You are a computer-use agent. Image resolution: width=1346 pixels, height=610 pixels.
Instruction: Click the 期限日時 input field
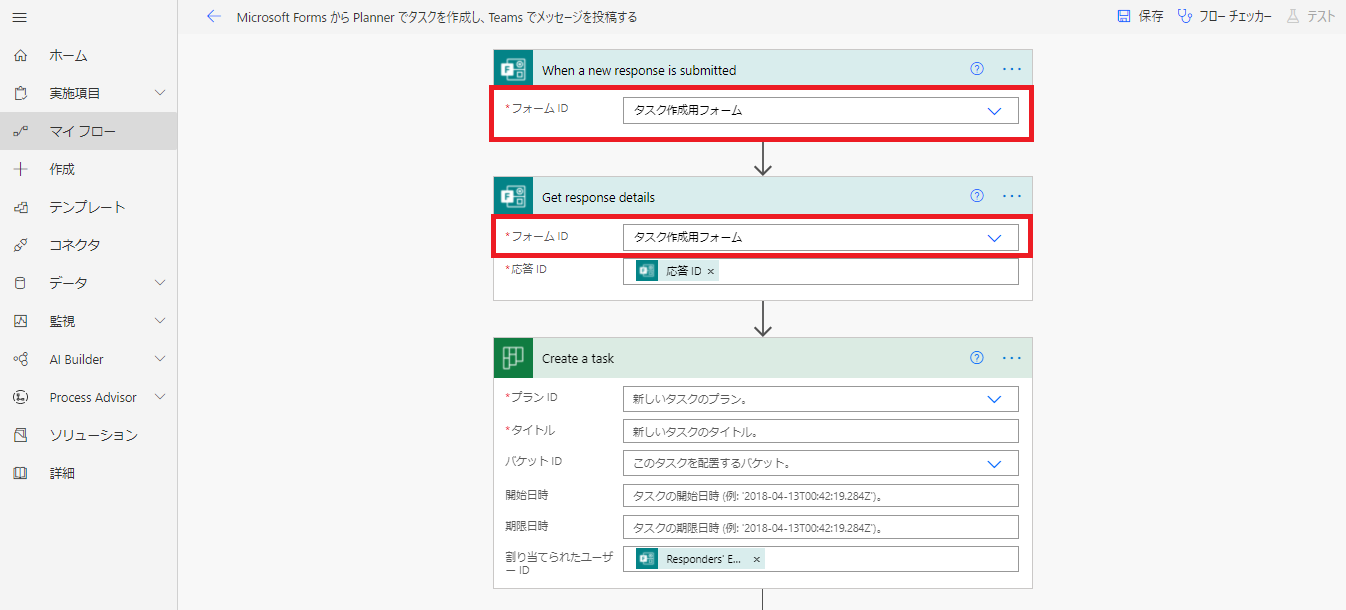tap(820, 528)
